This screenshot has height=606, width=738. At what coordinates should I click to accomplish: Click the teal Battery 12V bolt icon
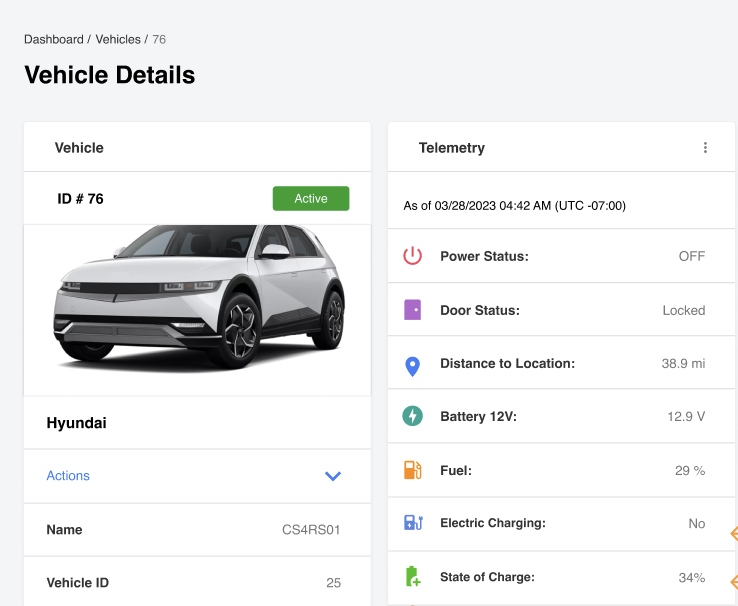(412, 416)
